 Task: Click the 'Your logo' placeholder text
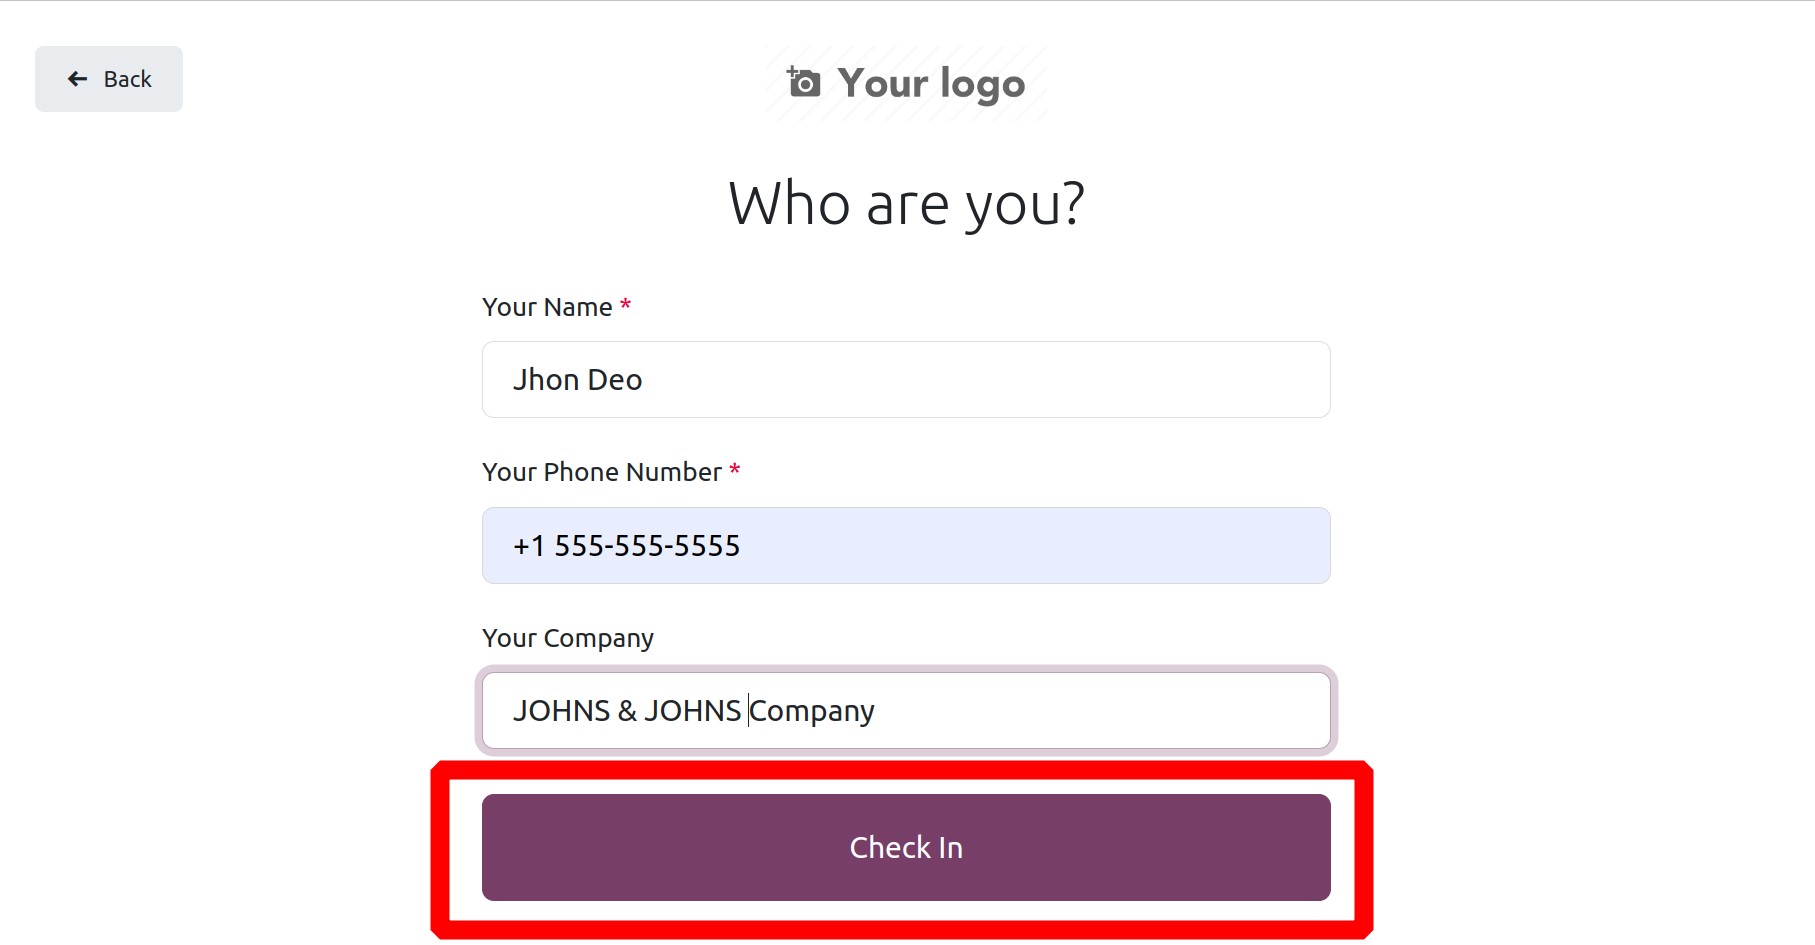[x=931, y=84]
